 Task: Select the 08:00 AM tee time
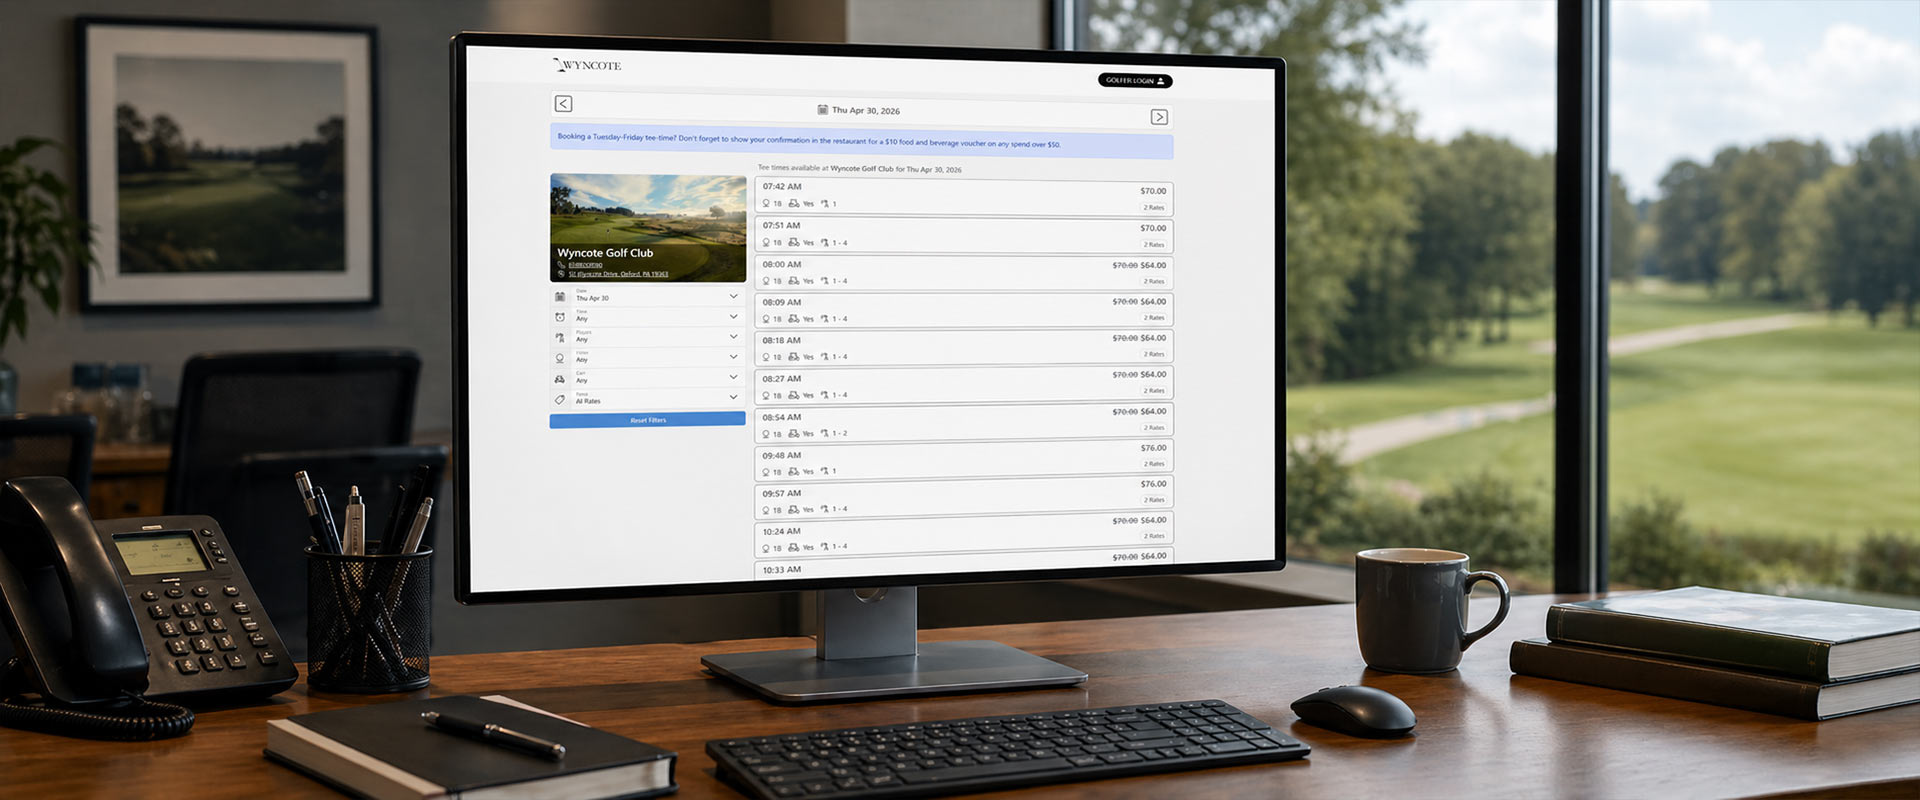964,273
